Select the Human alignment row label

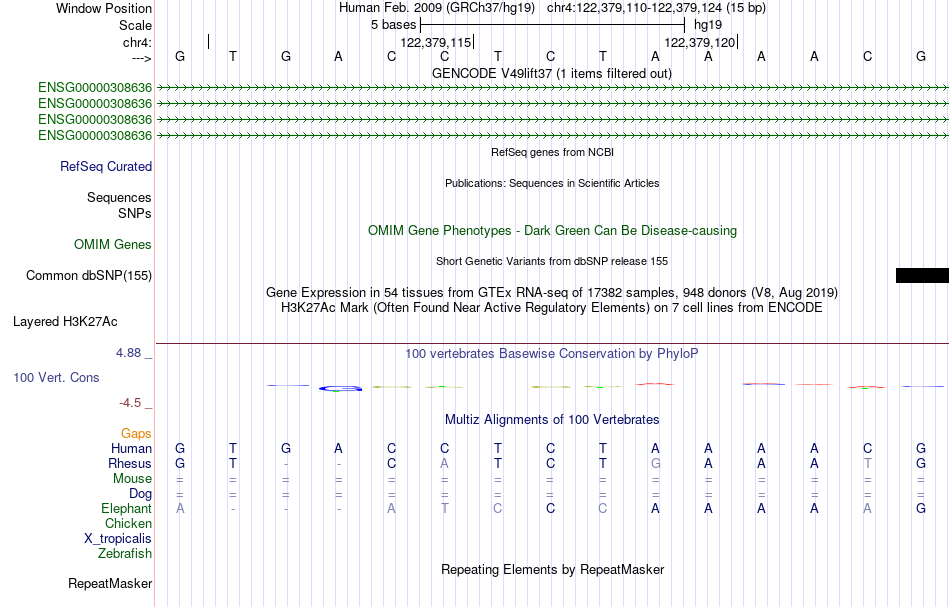click(131, 448)
